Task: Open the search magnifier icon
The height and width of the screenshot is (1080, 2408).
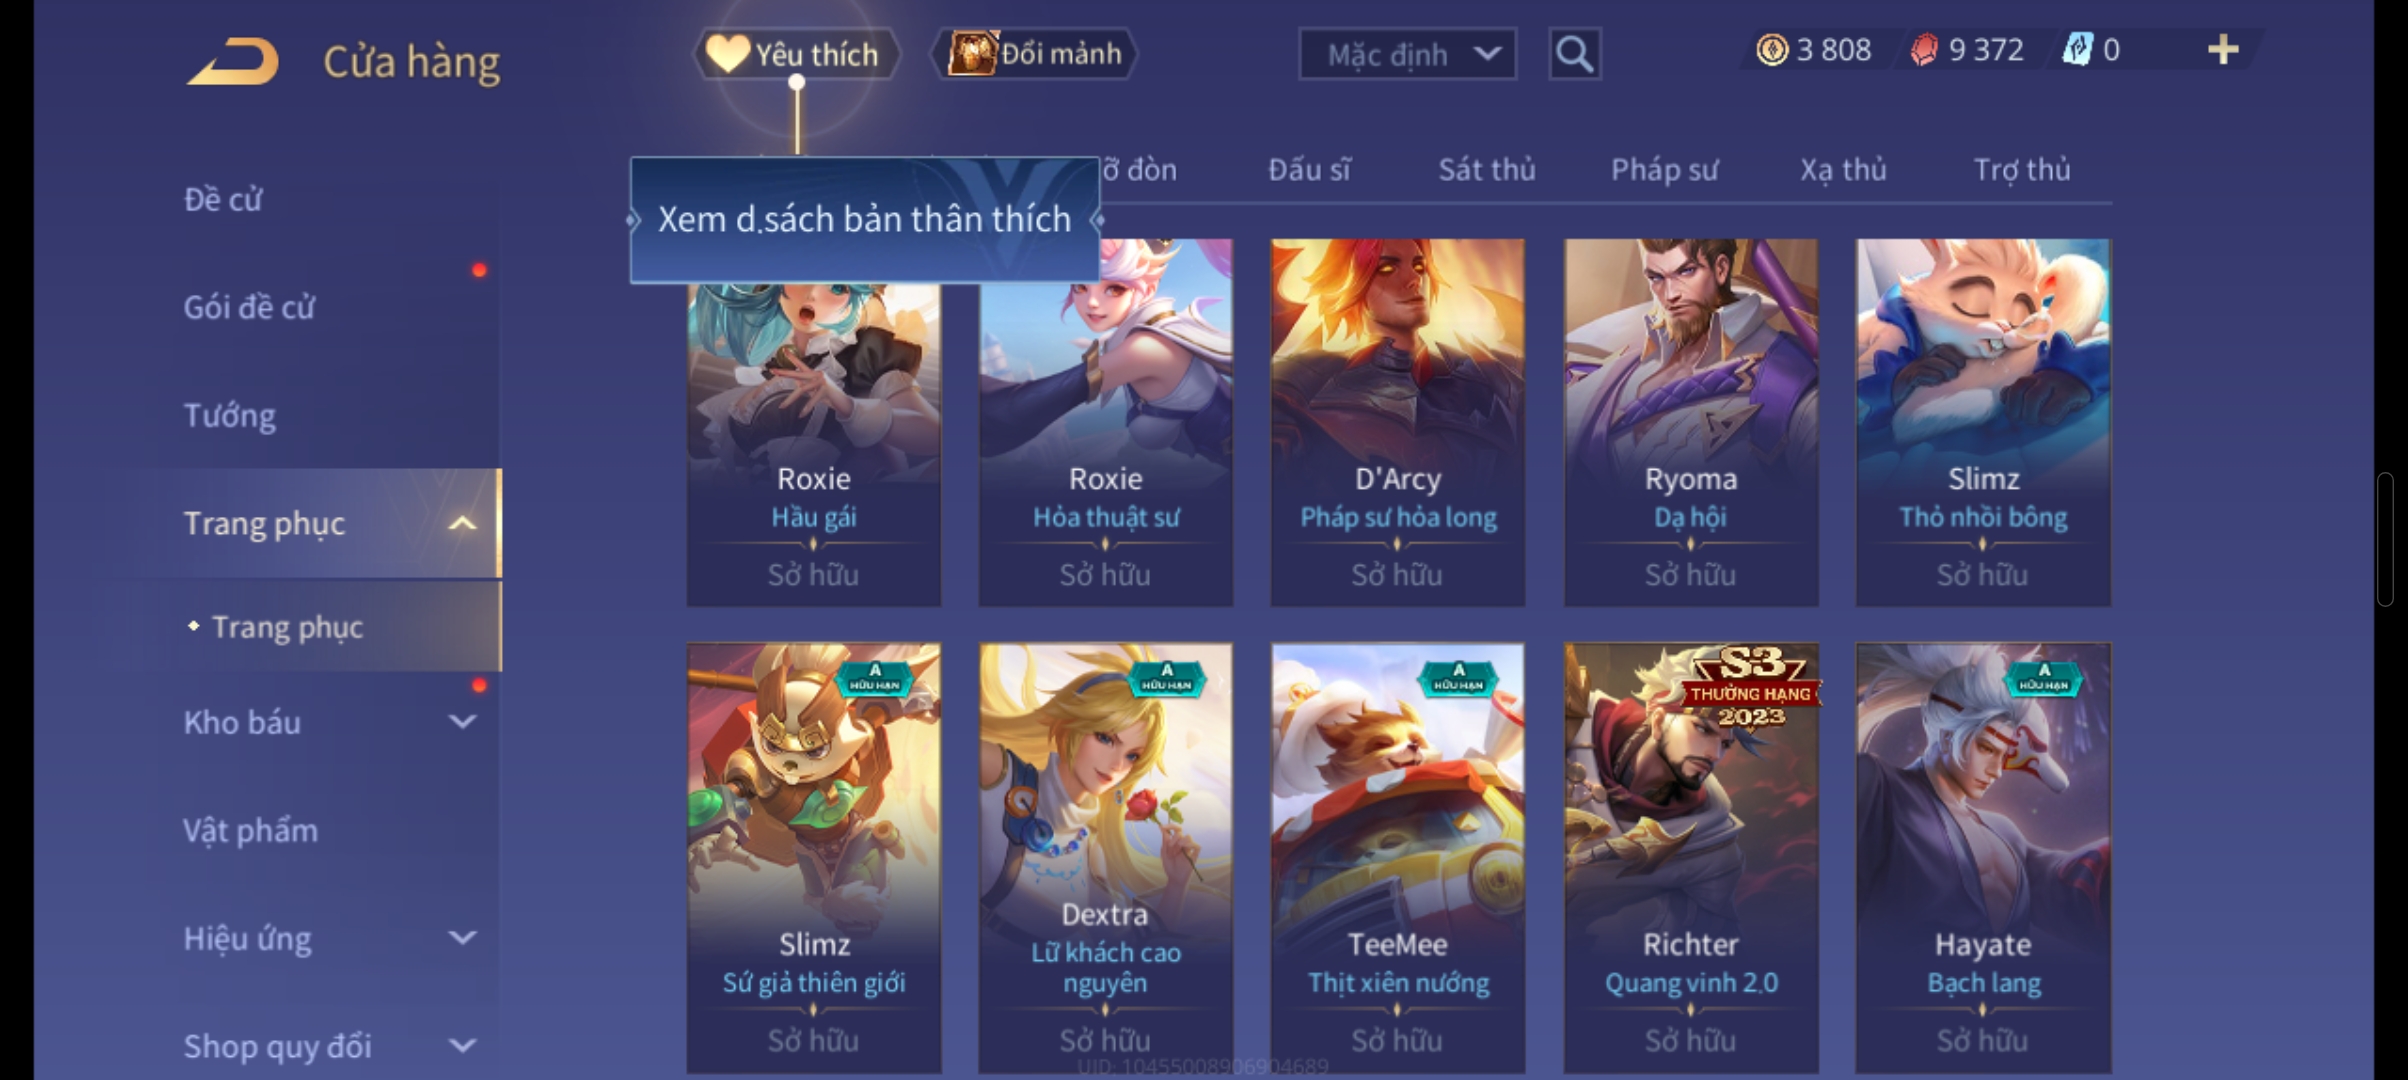Action: pyautogui.click(x=1575, y=54)
